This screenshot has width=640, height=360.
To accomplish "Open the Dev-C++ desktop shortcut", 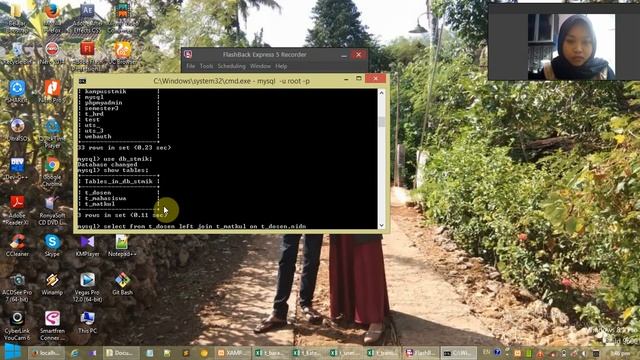I will click(17, 168).
